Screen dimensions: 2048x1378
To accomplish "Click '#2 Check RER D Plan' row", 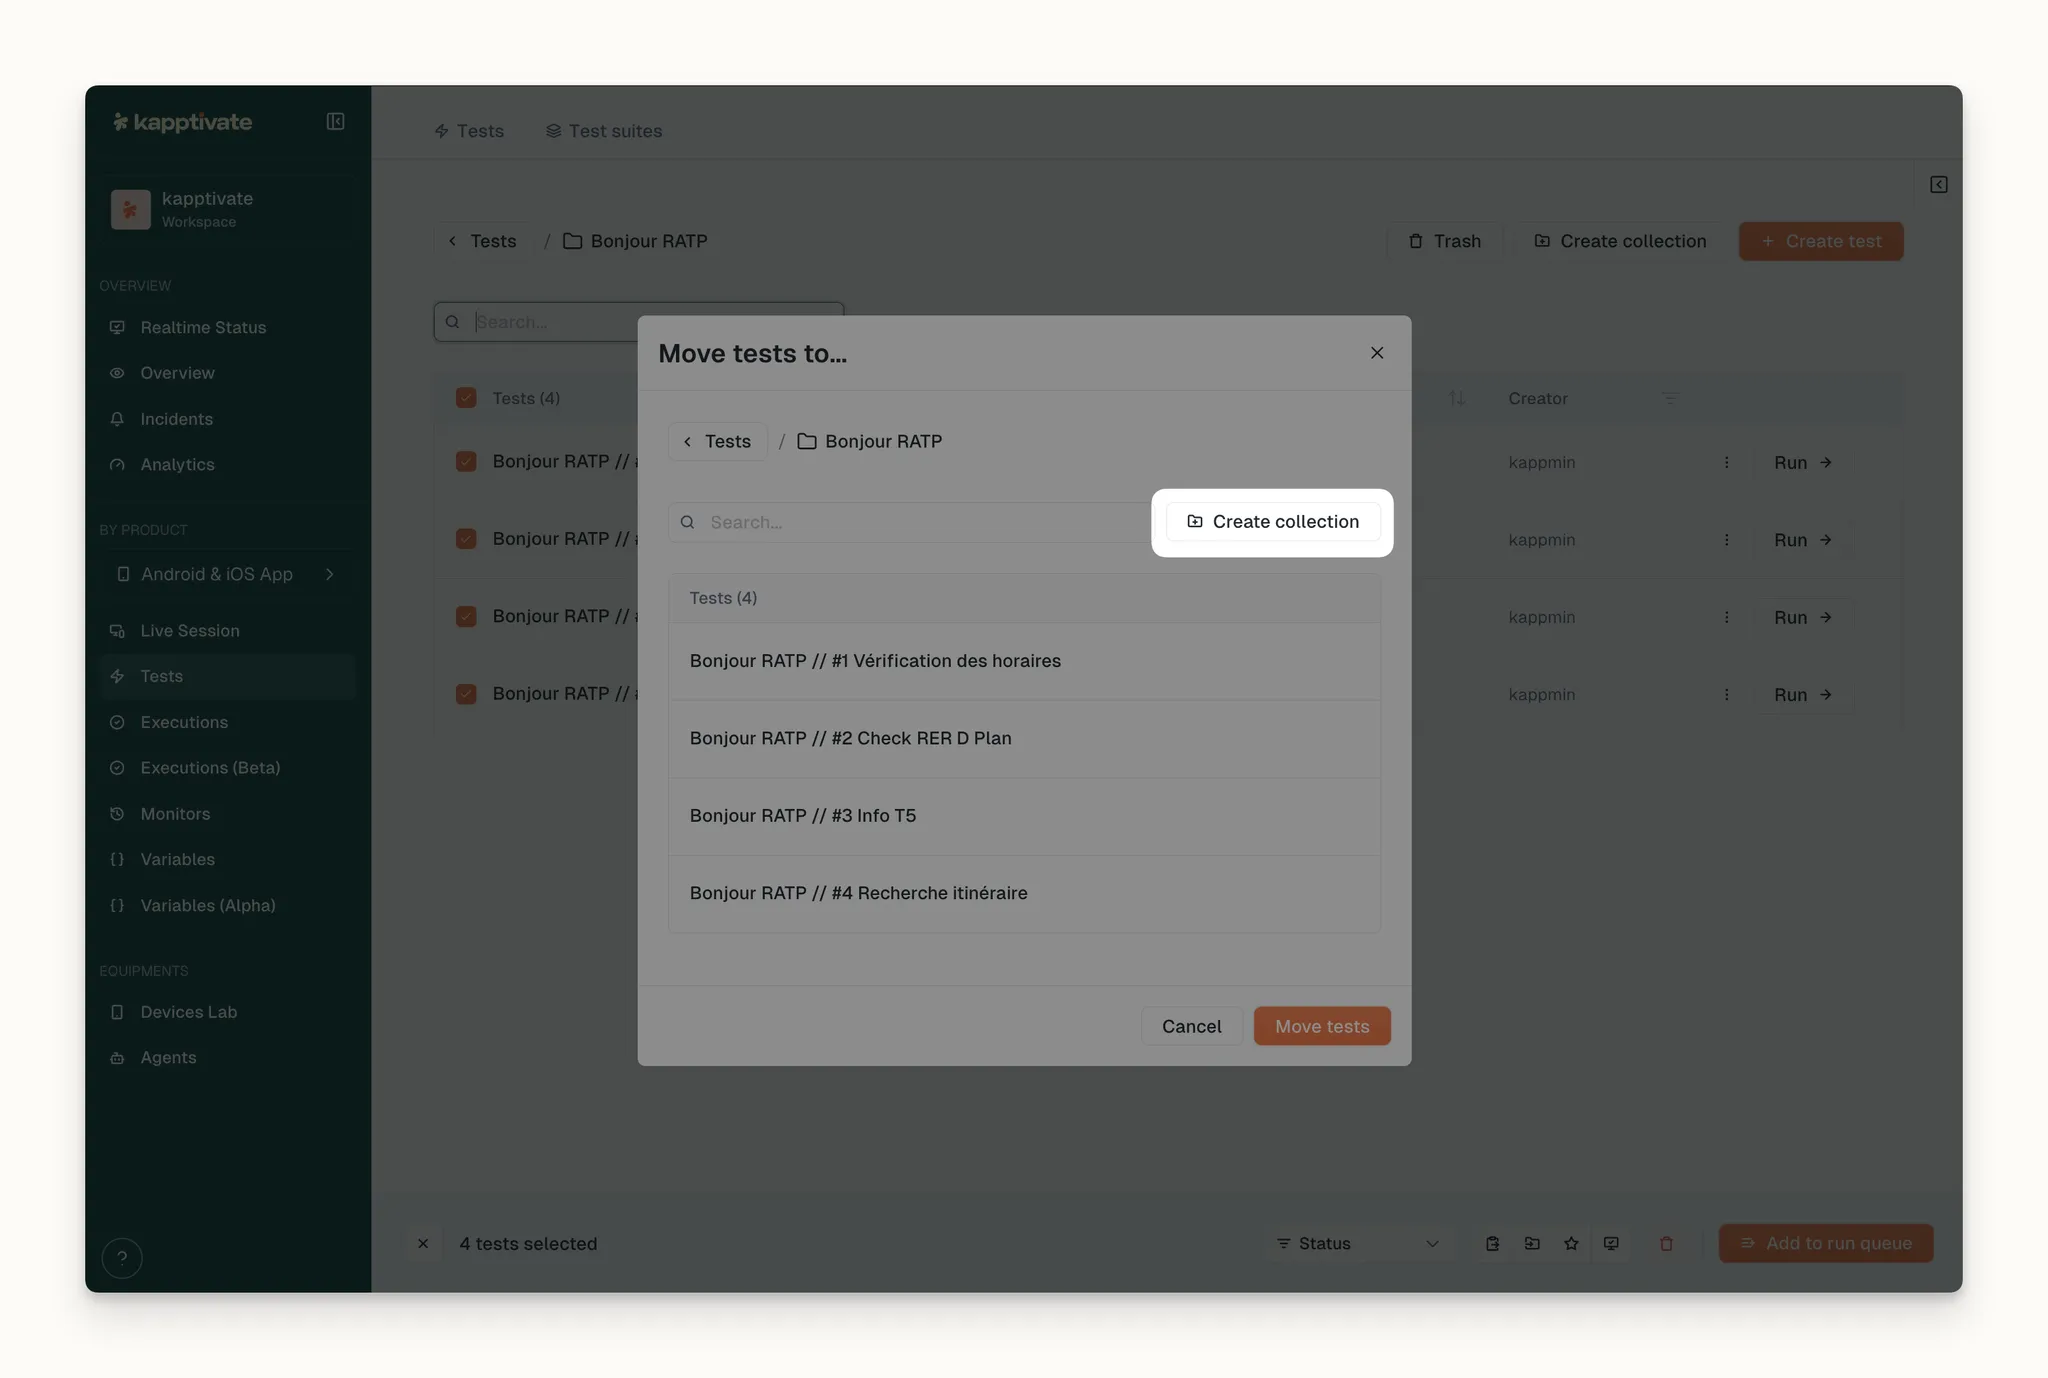I will tap(1024, 738).
